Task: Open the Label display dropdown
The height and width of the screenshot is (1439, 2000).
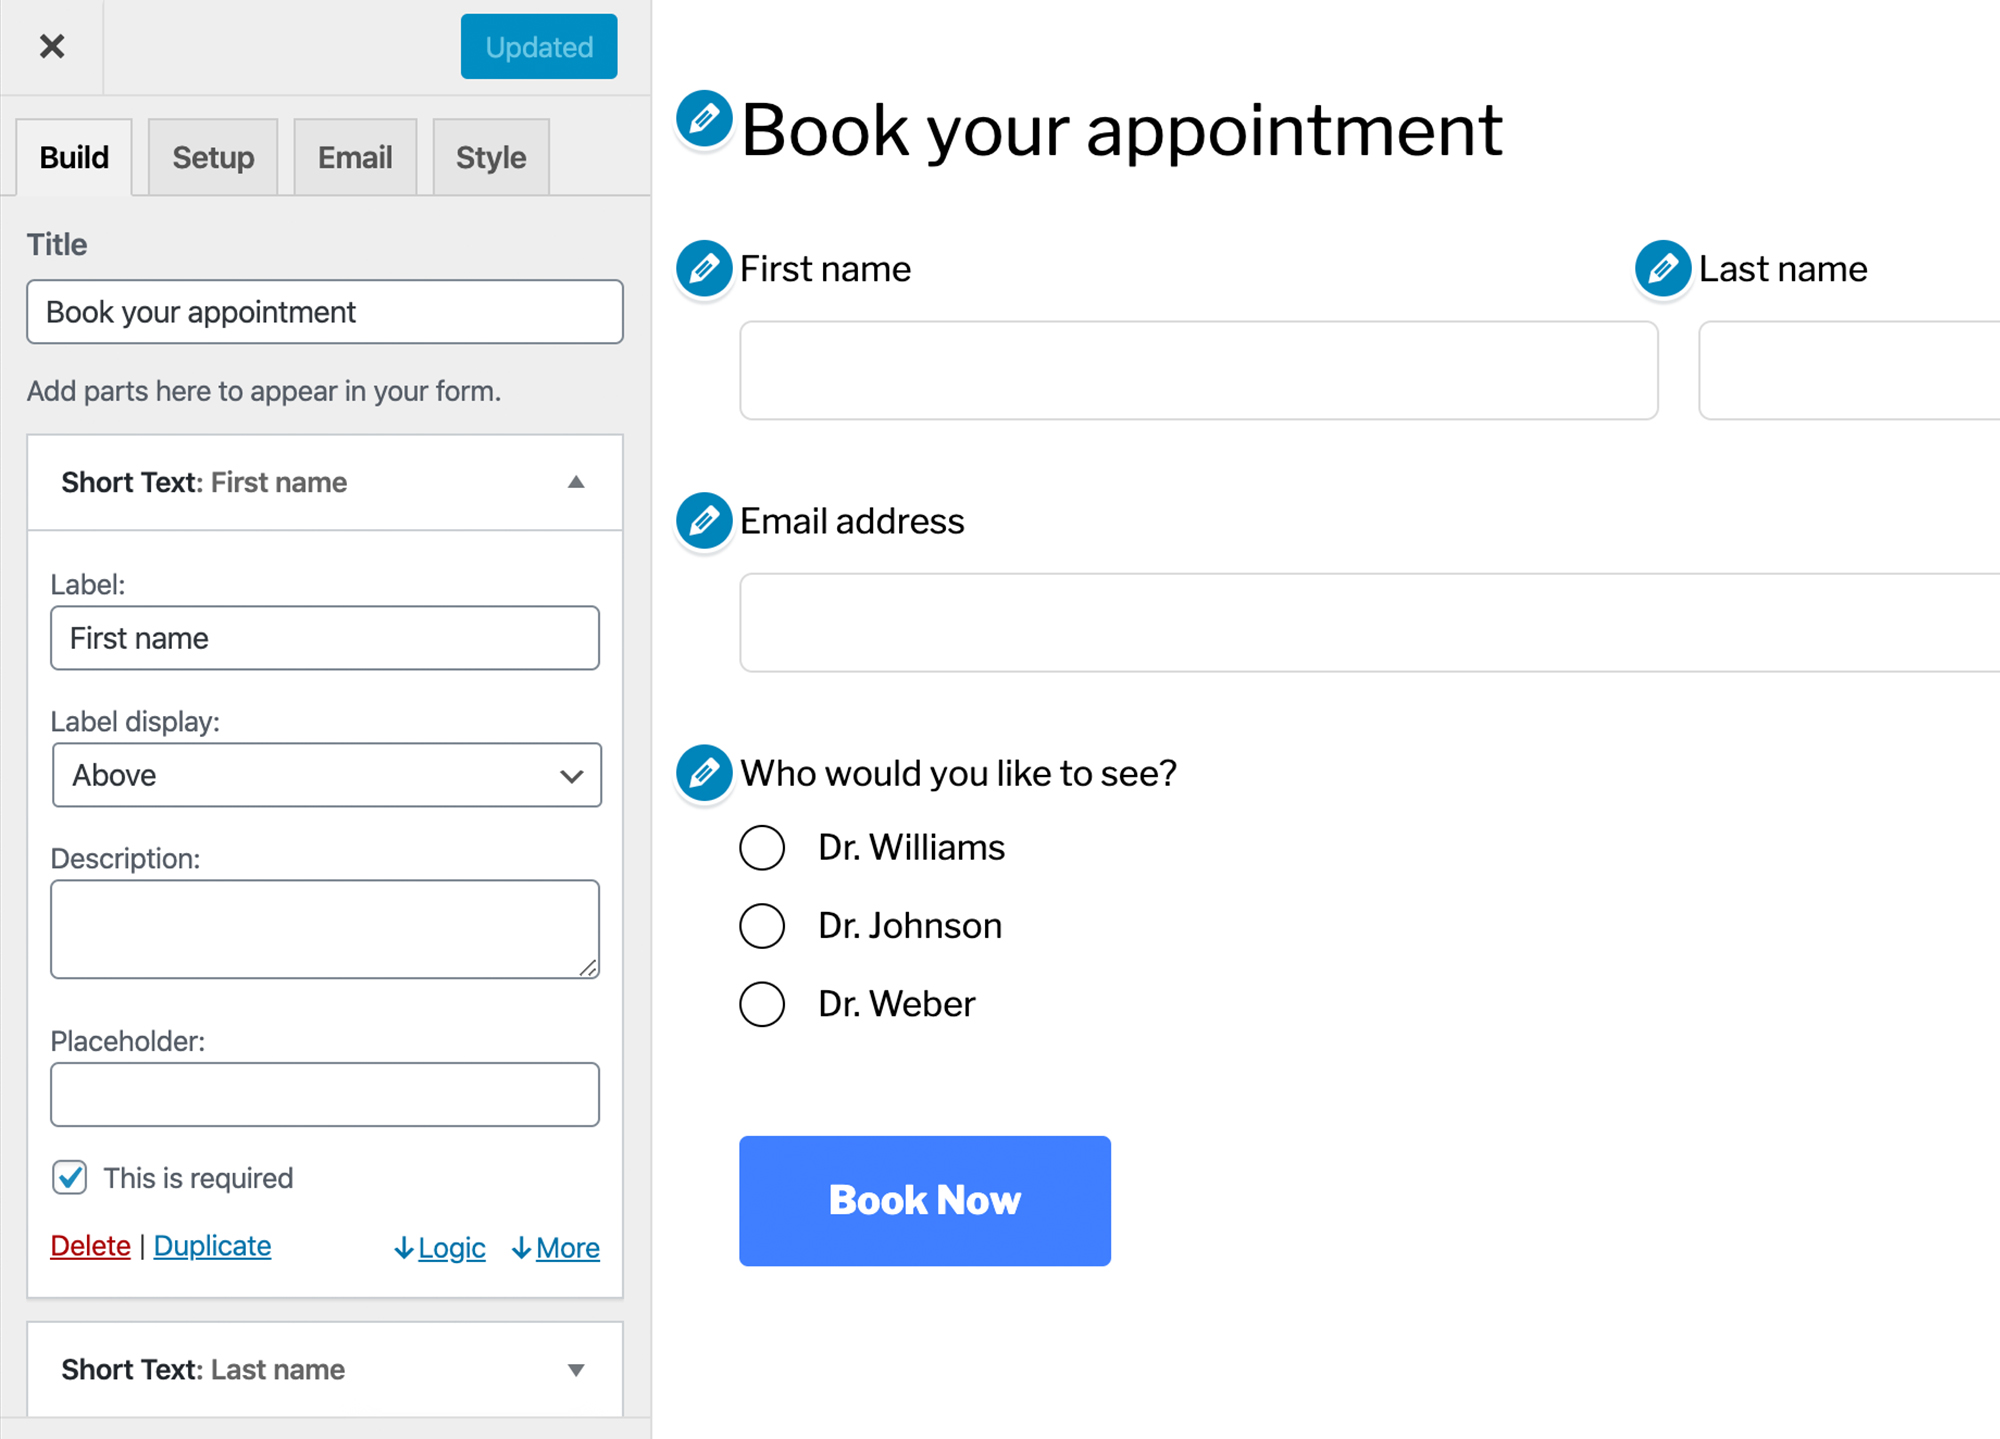Action: click(325, 773)
